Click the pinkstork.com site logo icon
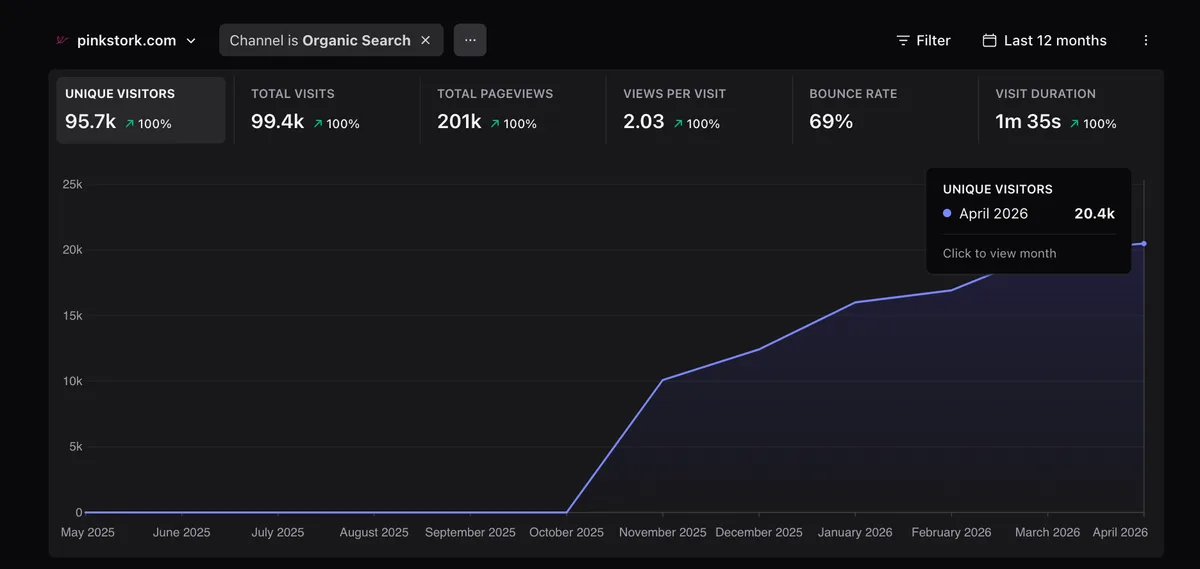 [62, 41]
